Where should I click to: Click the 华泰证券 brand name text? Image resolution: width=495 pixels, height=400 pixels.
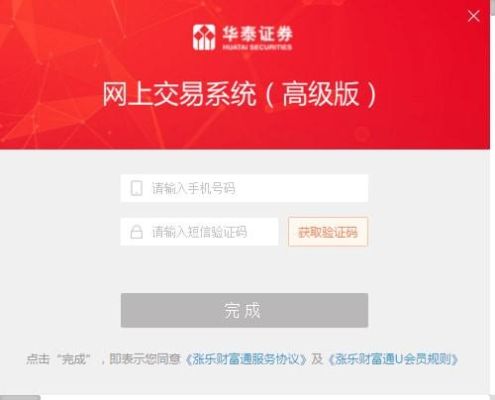tap(258, 33)
